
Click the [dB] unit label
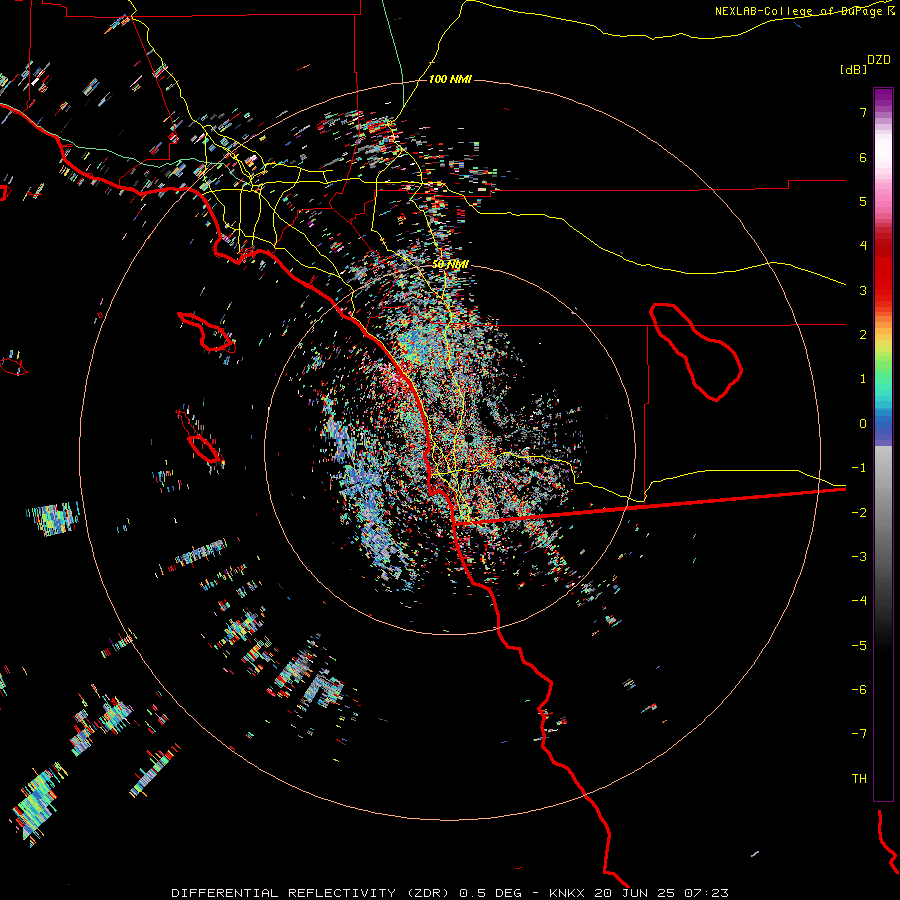pos(853,69)
